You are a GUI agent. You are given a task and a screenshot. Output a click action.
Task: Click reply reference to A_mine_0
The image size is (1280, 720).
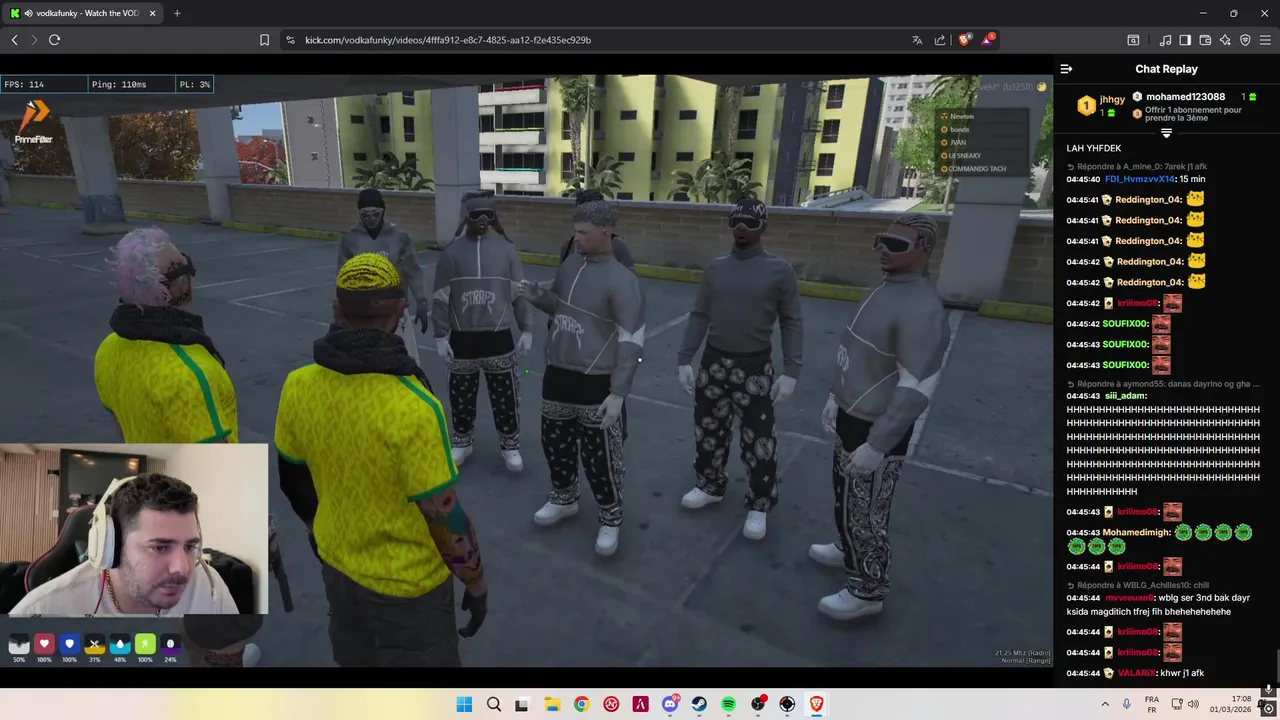tap(1136, 166)
